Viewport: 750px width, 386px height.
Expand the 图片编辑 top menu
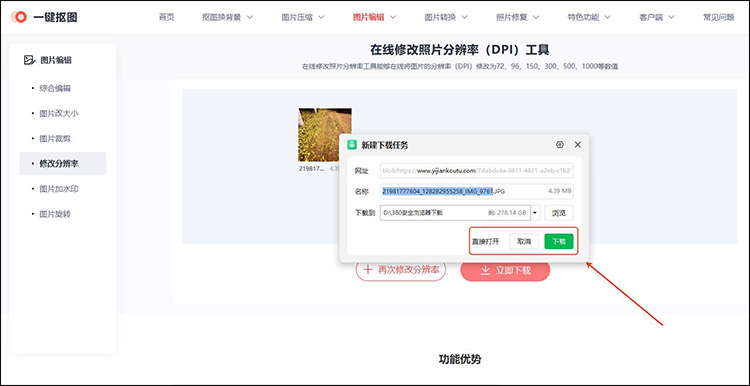point(375,17)
